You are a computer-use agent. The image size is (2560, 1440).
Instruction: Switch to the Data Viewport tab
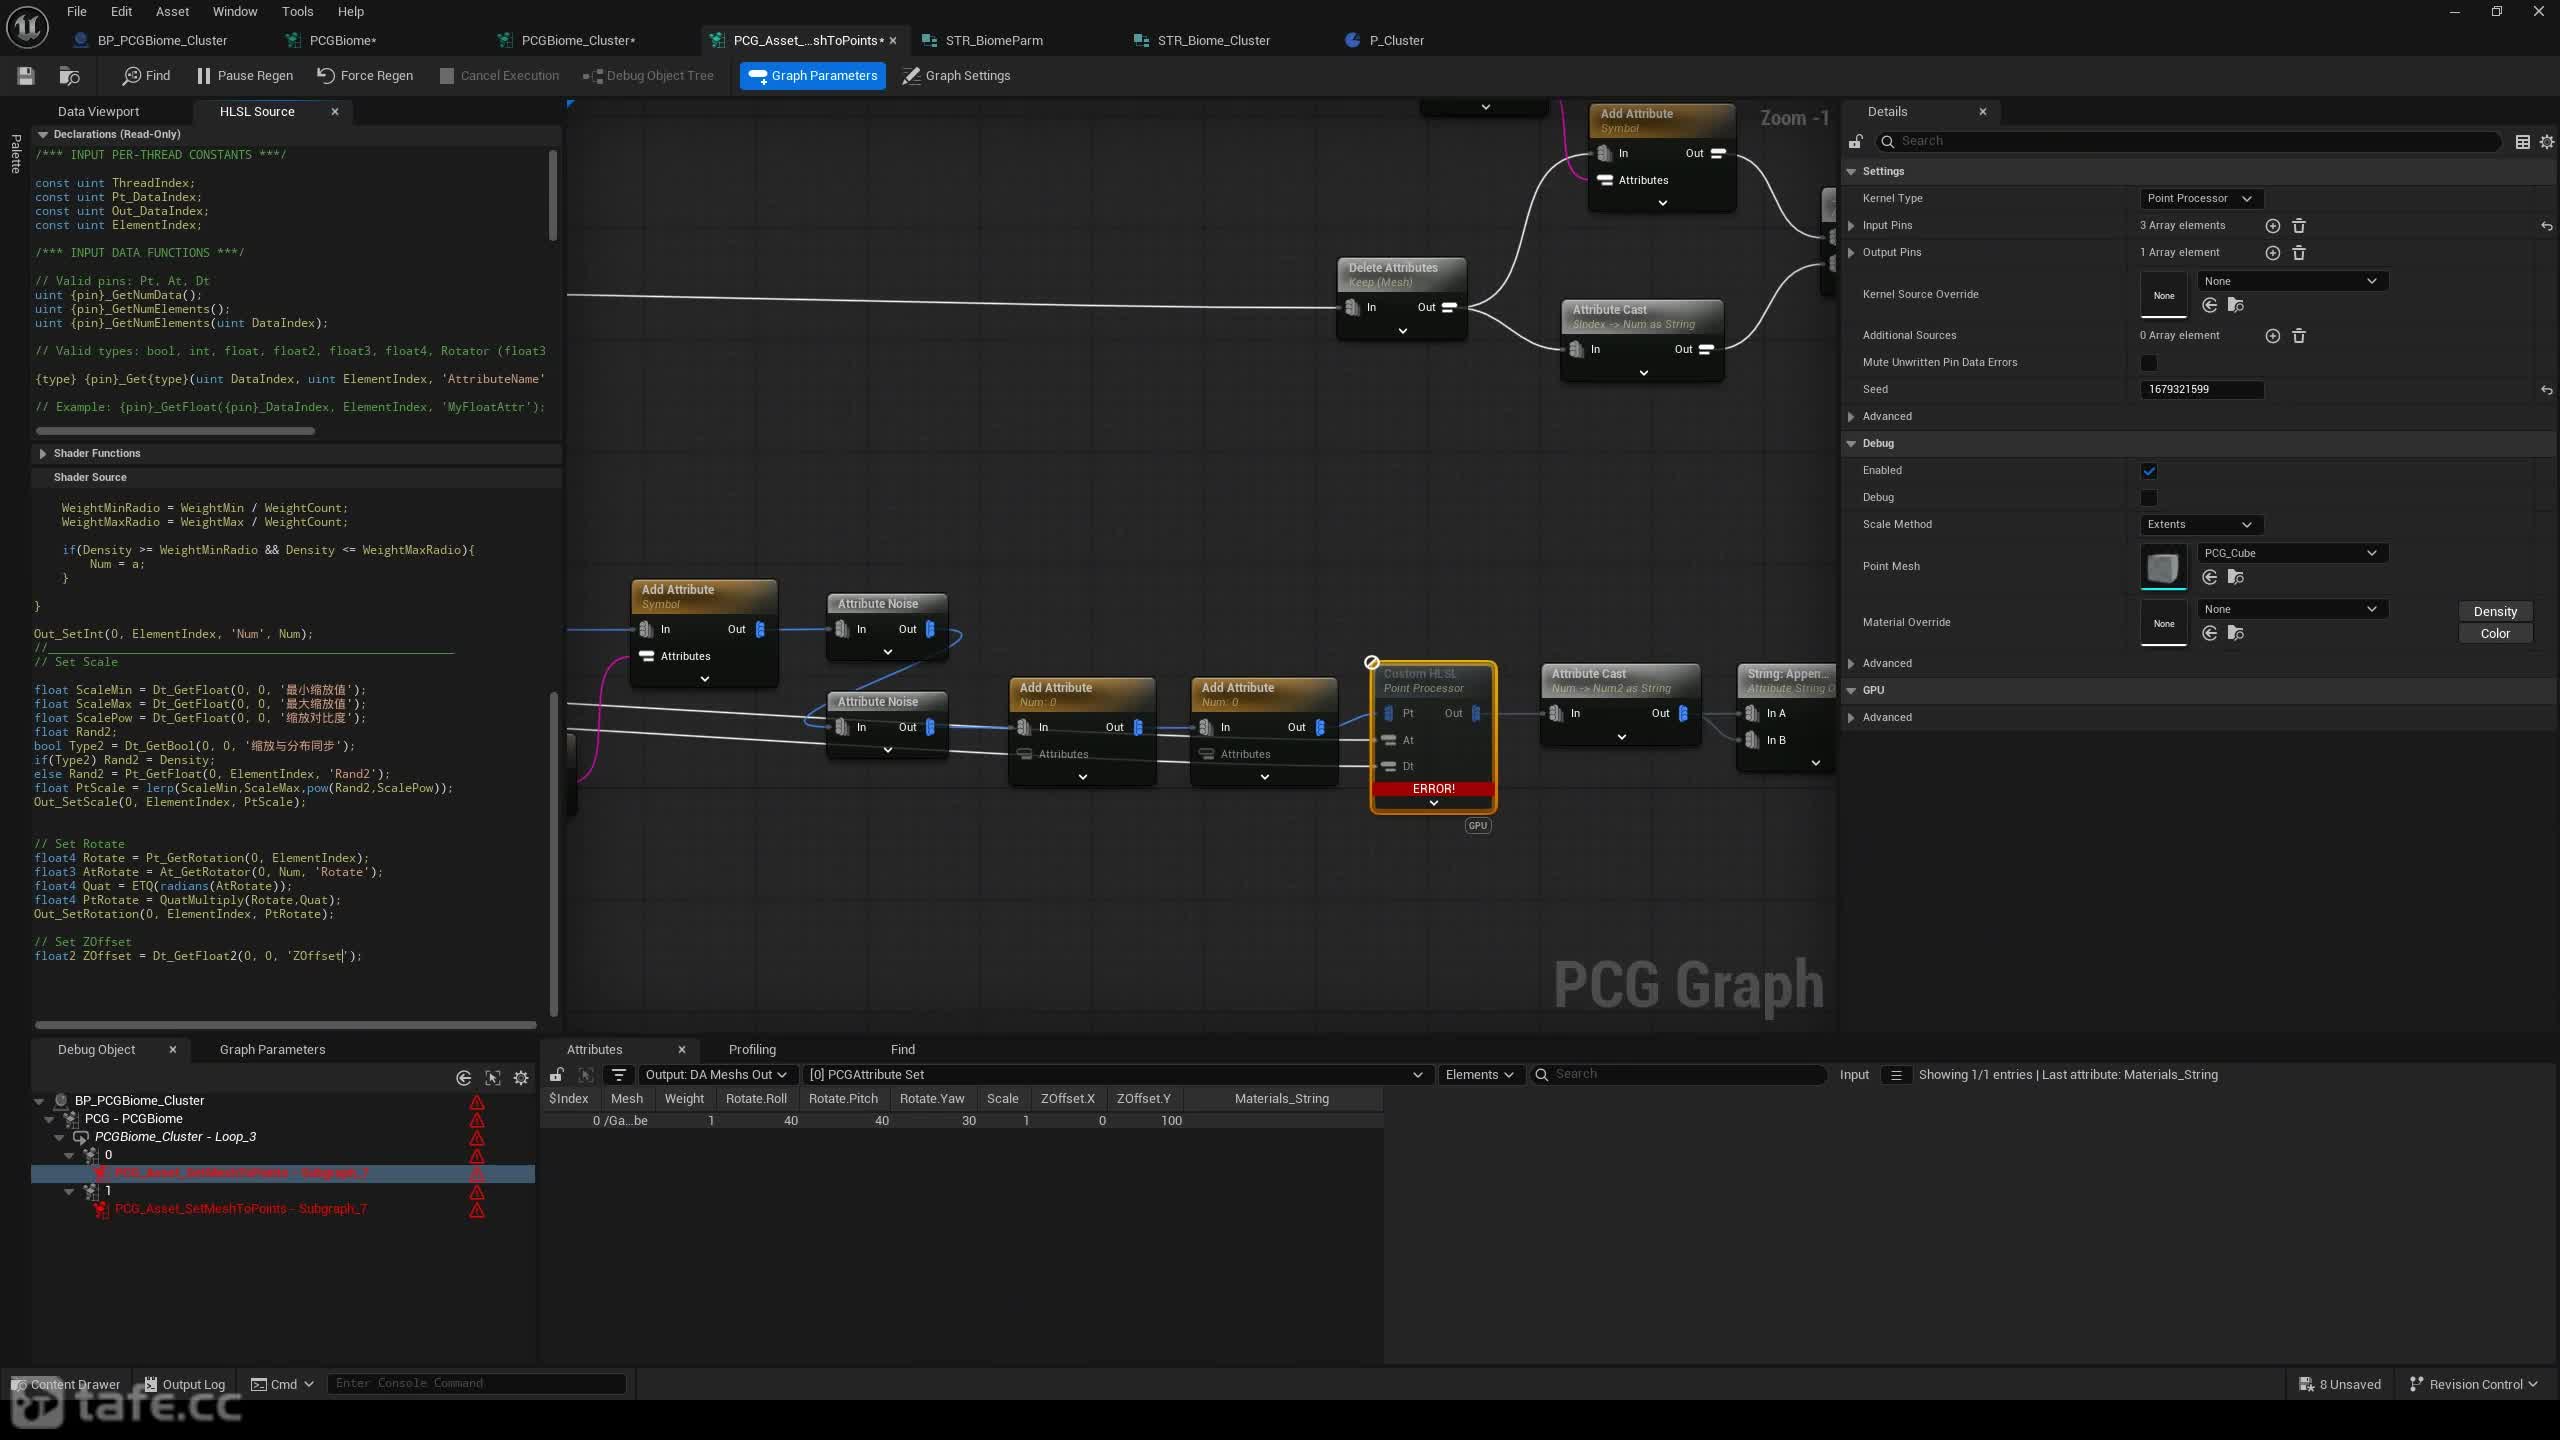tap(98, 112)
